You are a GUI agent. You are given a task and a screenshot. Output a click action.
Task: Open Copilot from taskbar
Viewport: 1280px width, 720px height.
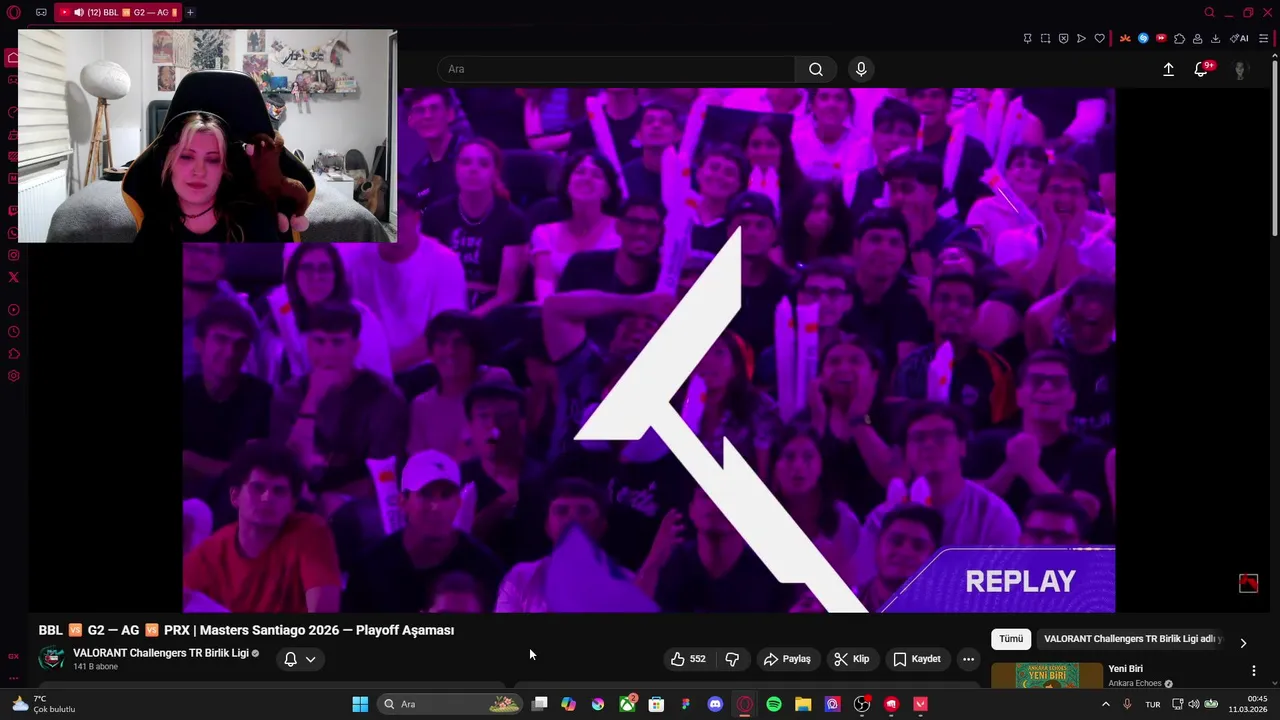pos(568,704)
